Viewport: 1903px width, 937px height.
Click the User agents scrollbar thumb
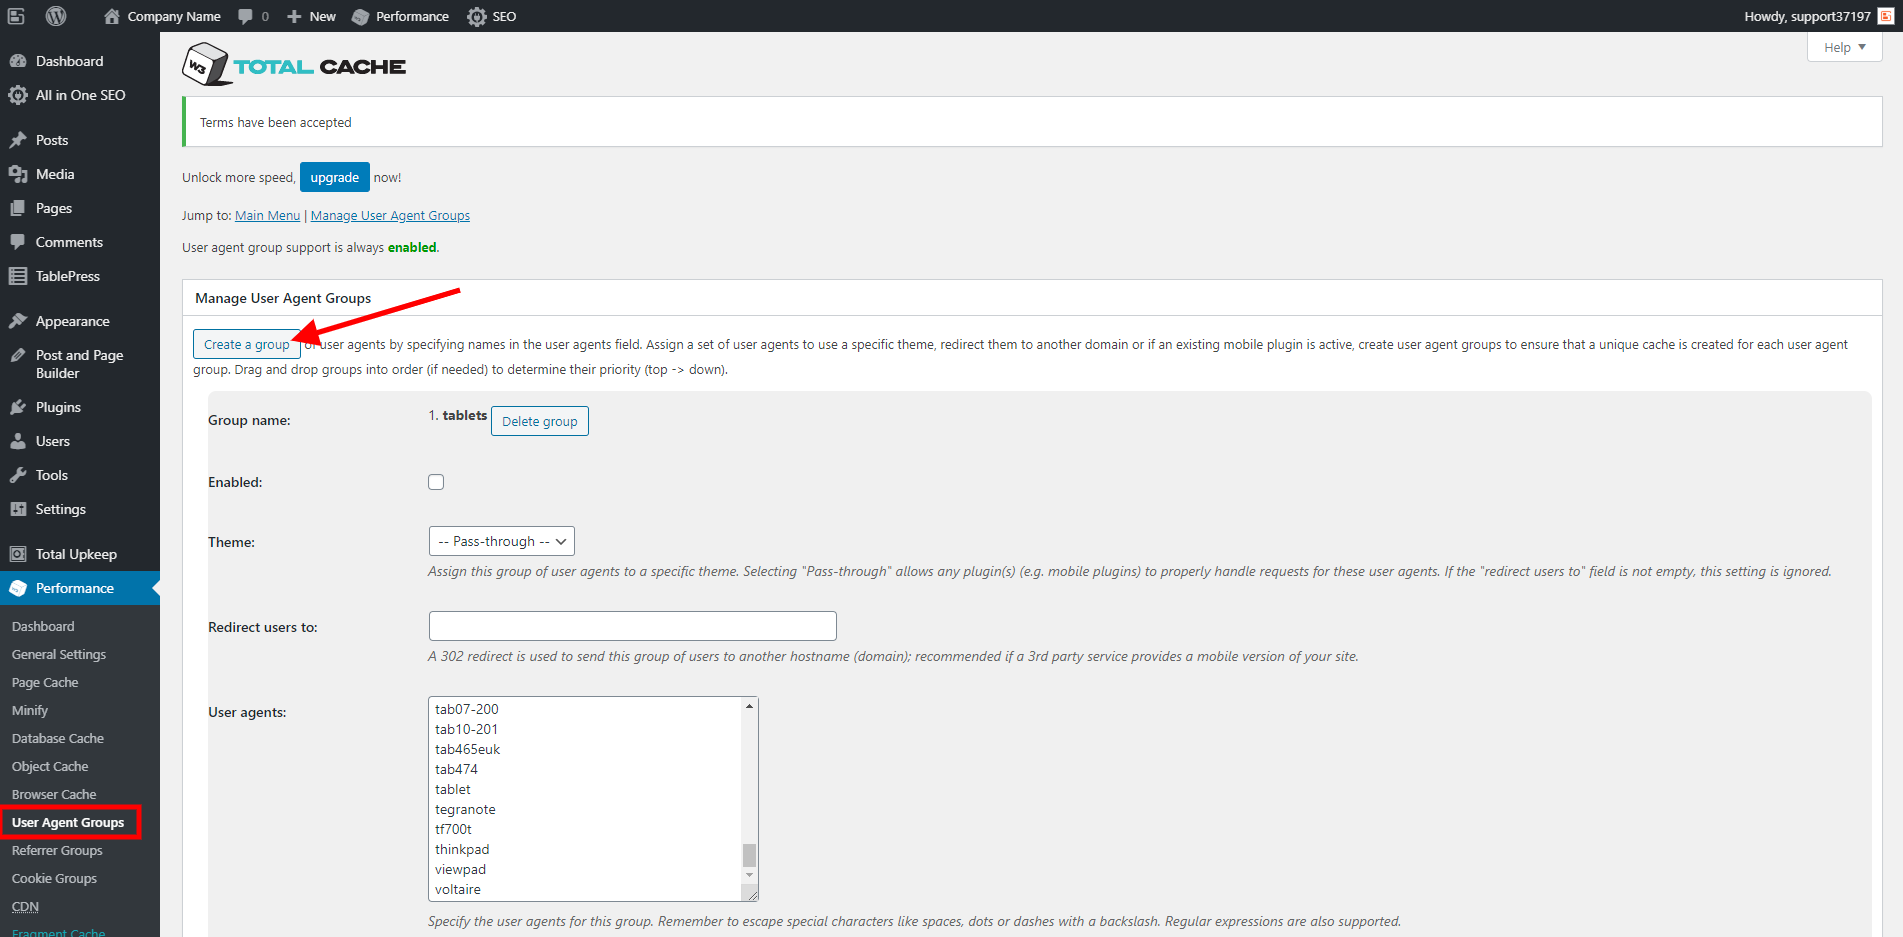[749, 855]
